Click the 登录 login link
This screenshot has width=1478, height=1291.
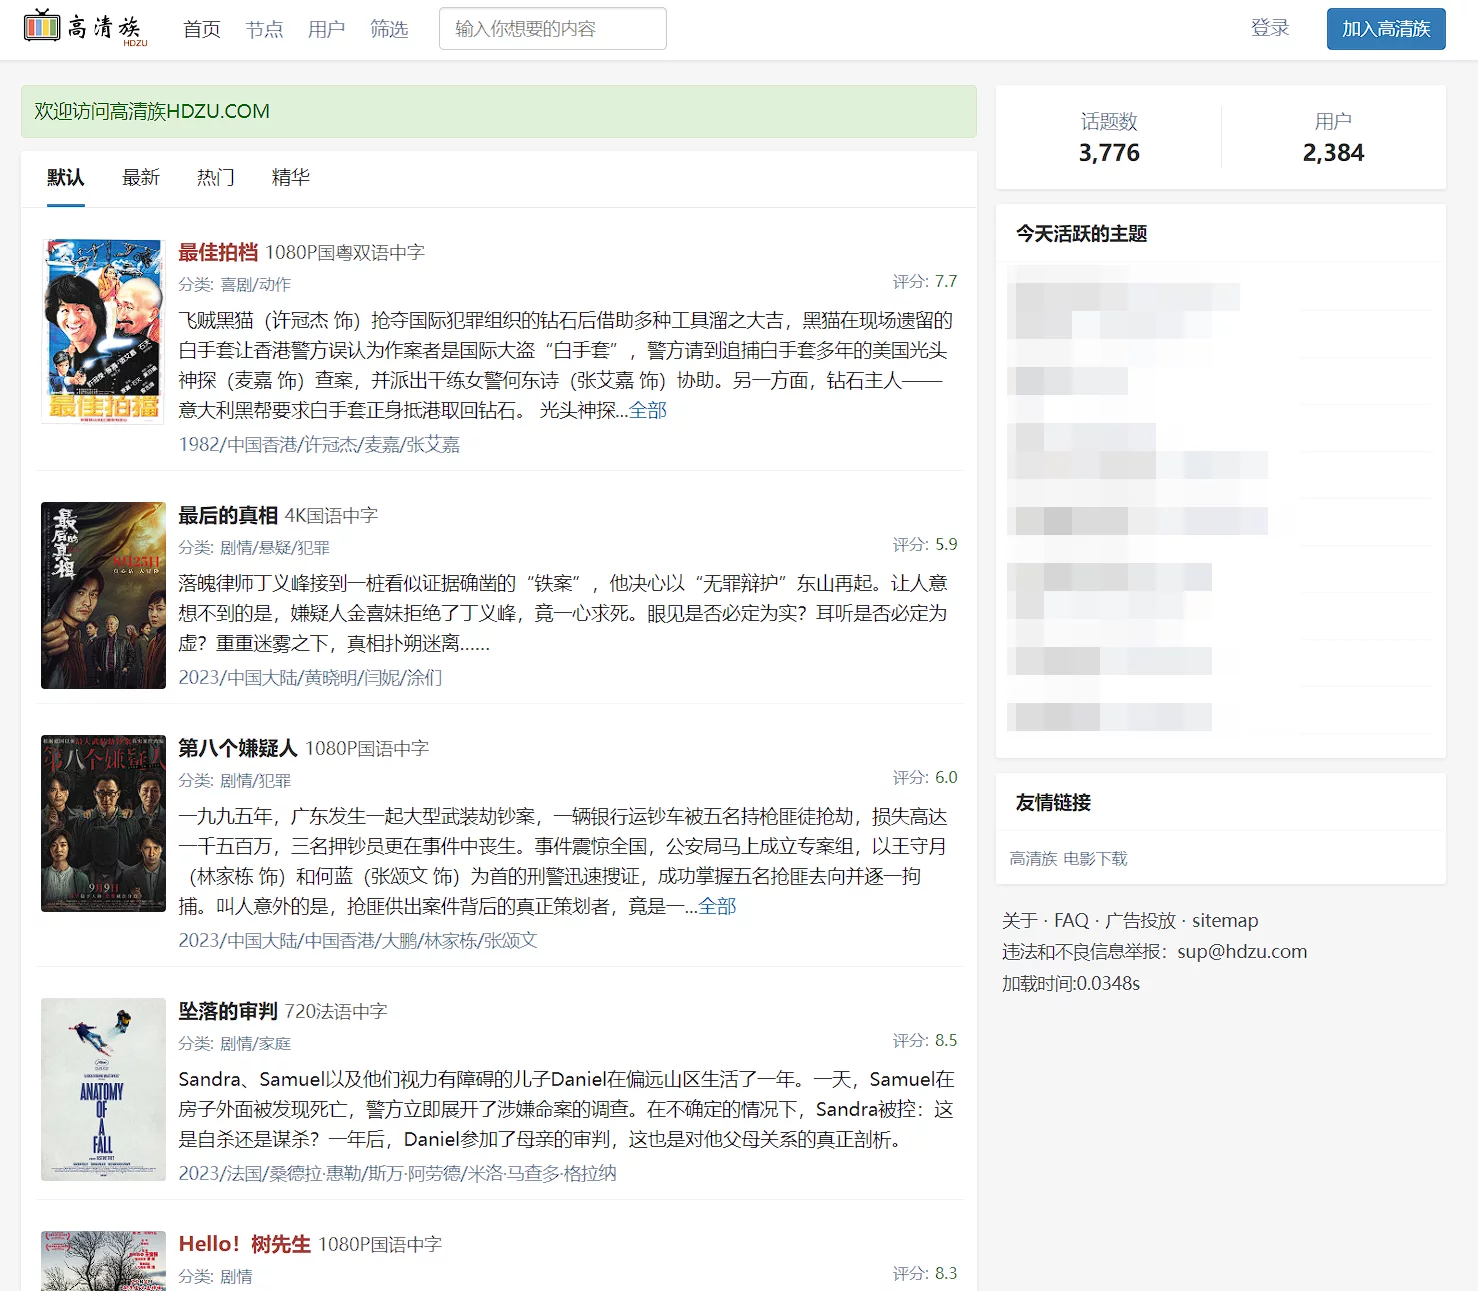1270,28
